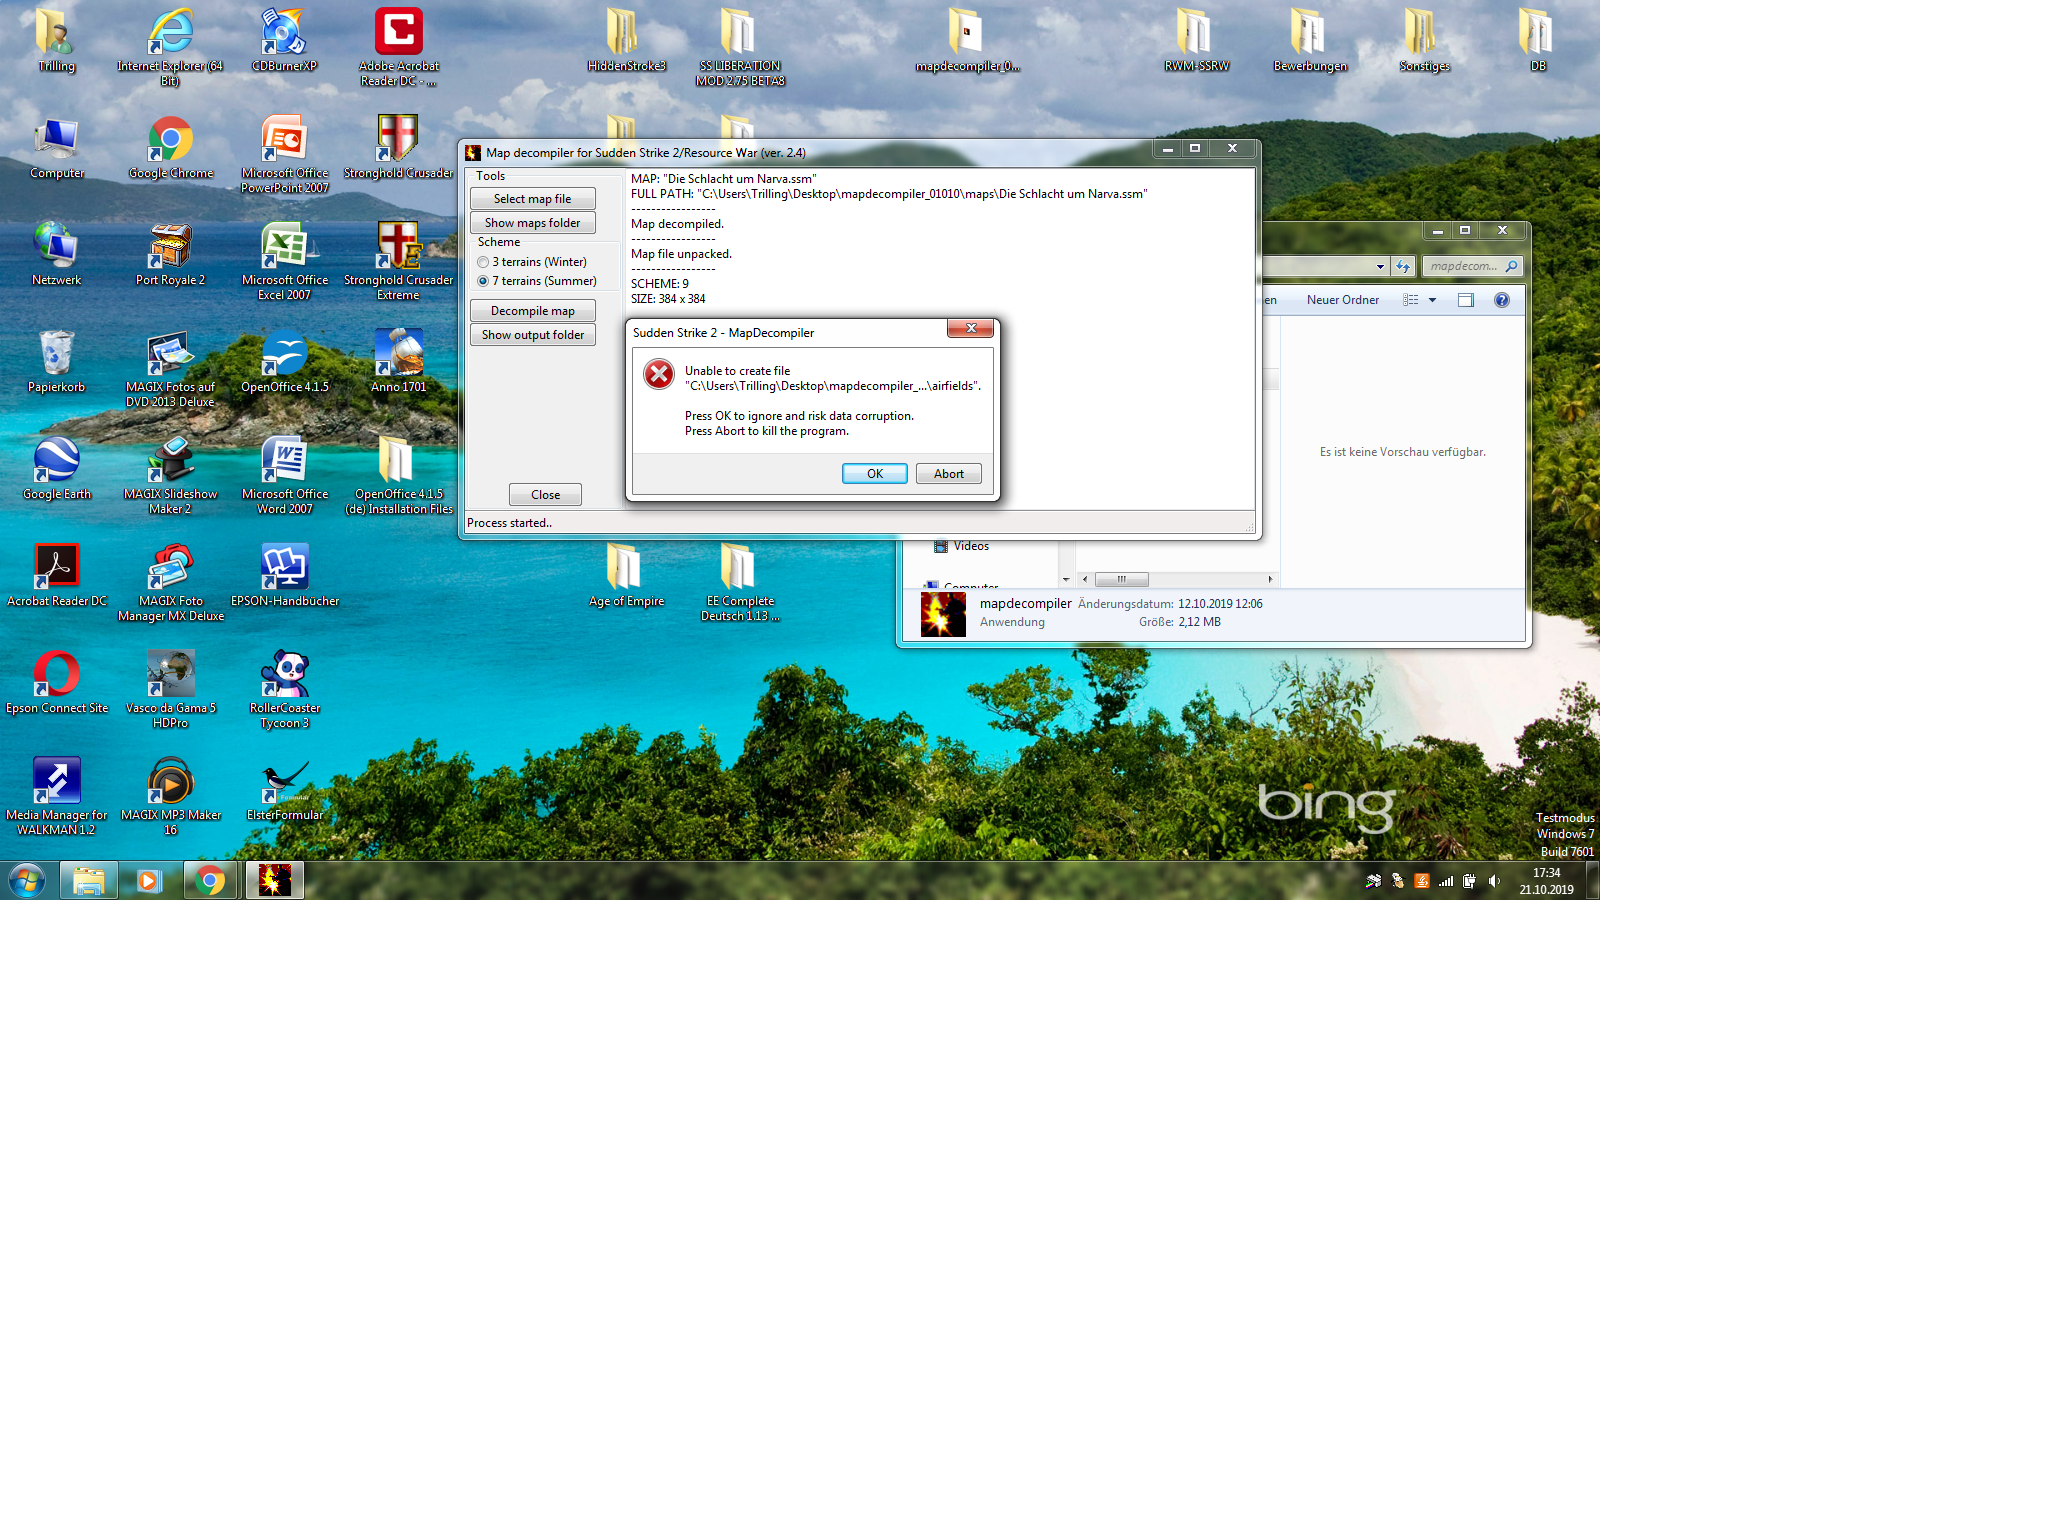
Task: Open the EE Complete Deutsch 1.13 folder
Action: (740, 581)
